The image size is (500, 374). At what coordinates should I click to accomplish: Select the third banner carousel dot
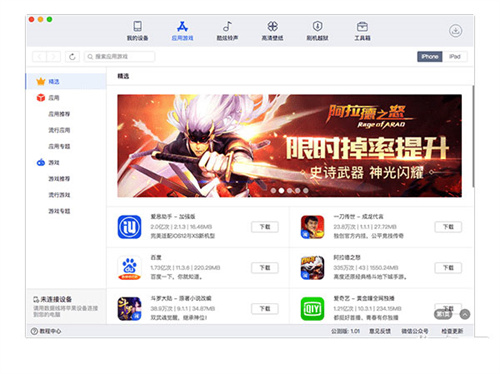point(290,191)
